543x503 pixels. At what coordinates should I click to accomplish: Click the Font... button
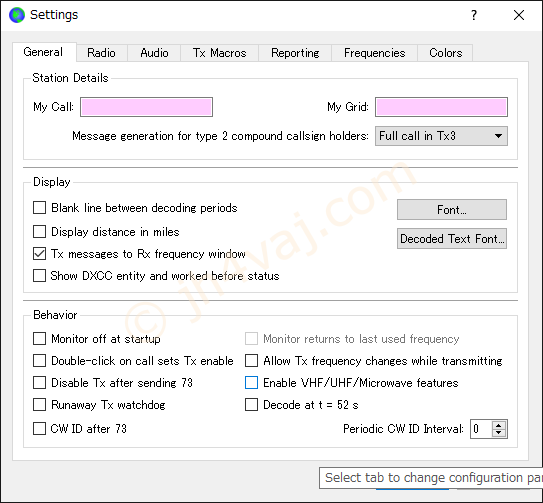[452, 210]
